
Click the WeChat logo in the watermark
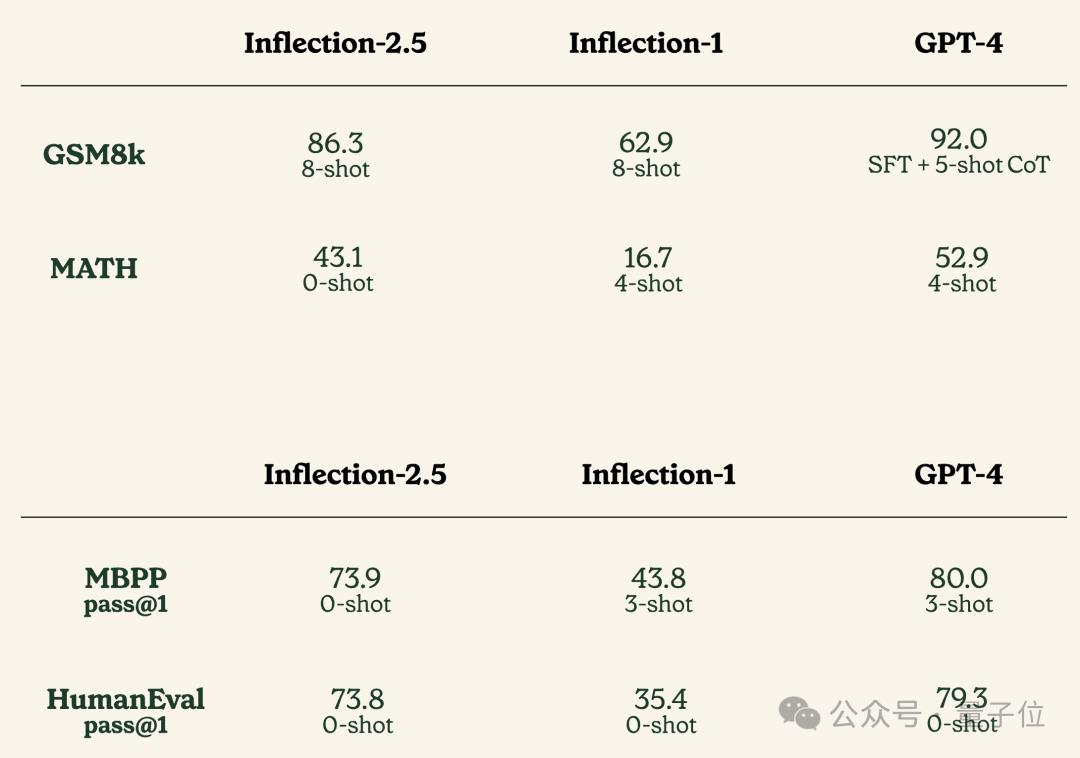[799, 713]
